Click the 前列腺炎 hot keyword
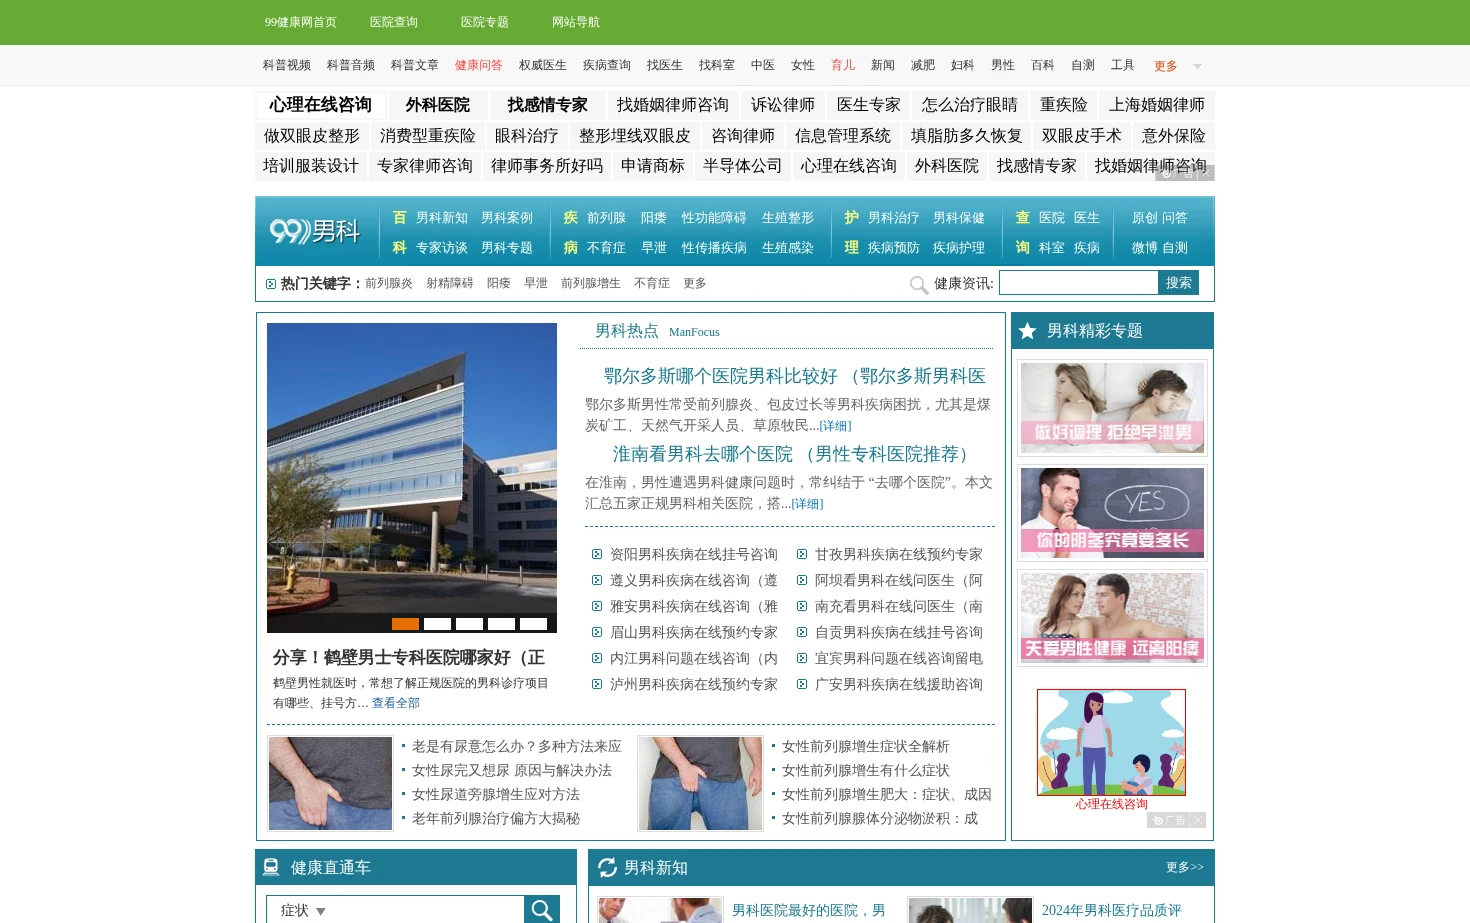Screen dimensions: 1470x923 pos(389,284)
